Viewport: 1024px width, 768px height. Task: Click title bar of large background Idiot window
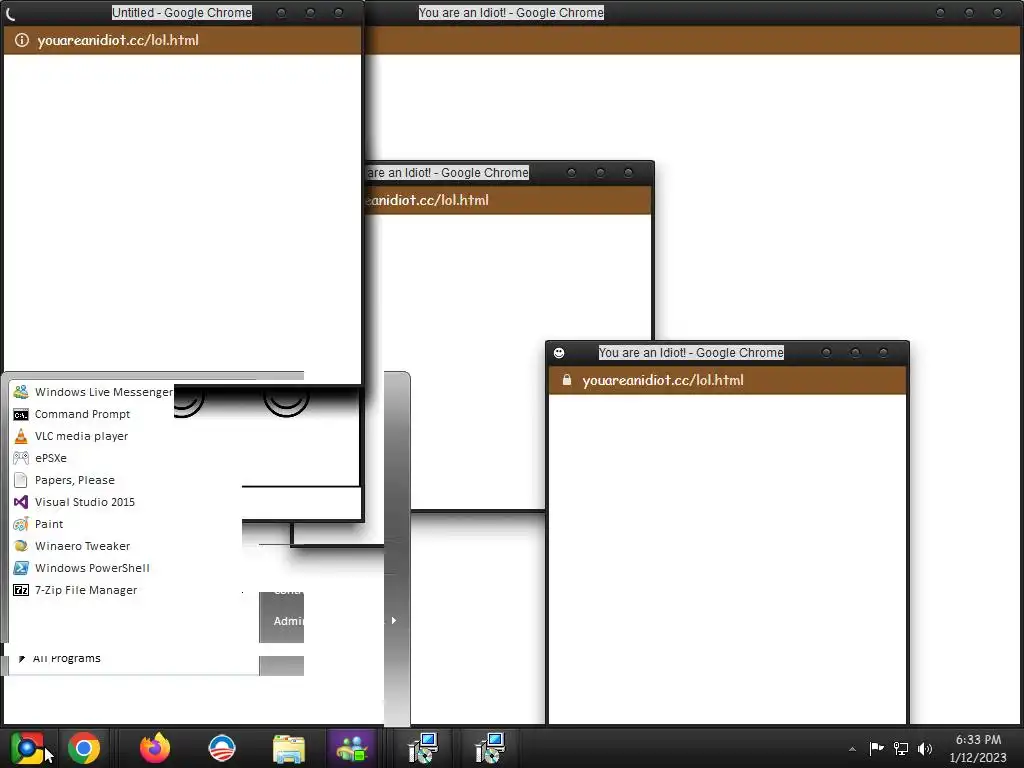coord(511,12)
